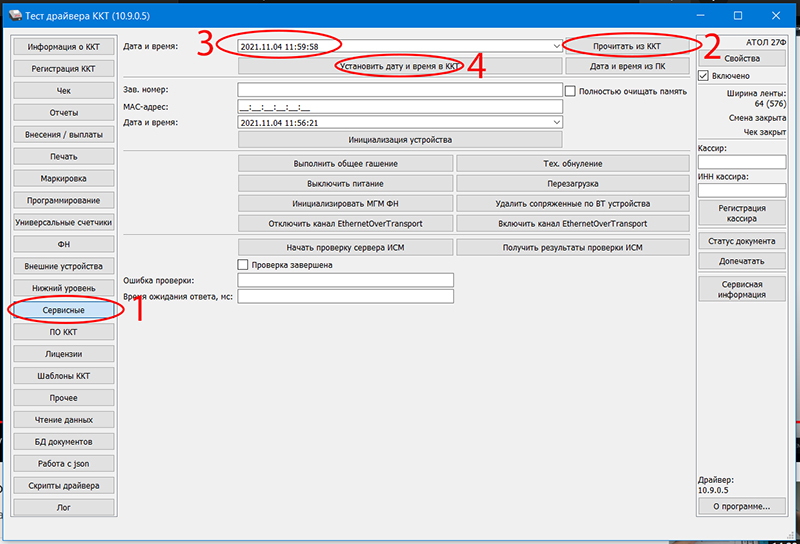Focus the MAC-адрес input field
The width and height of the screenshot is (800, 544).
(x=400, y=106)
